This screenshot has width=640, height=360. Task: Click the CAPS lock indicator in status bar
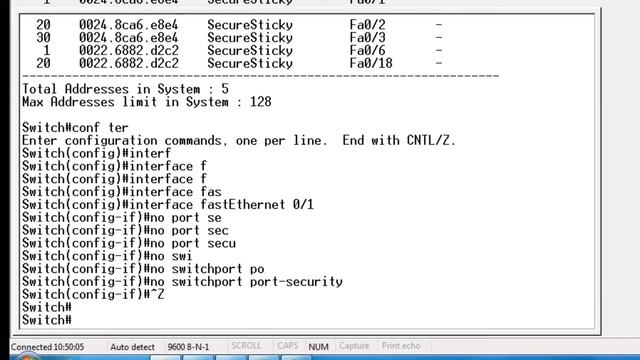[287, 346]
